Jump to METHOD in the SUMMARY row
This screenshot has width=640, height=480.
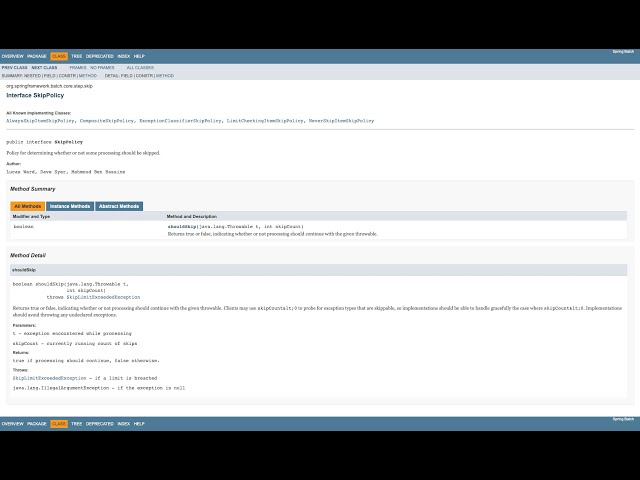88,76
